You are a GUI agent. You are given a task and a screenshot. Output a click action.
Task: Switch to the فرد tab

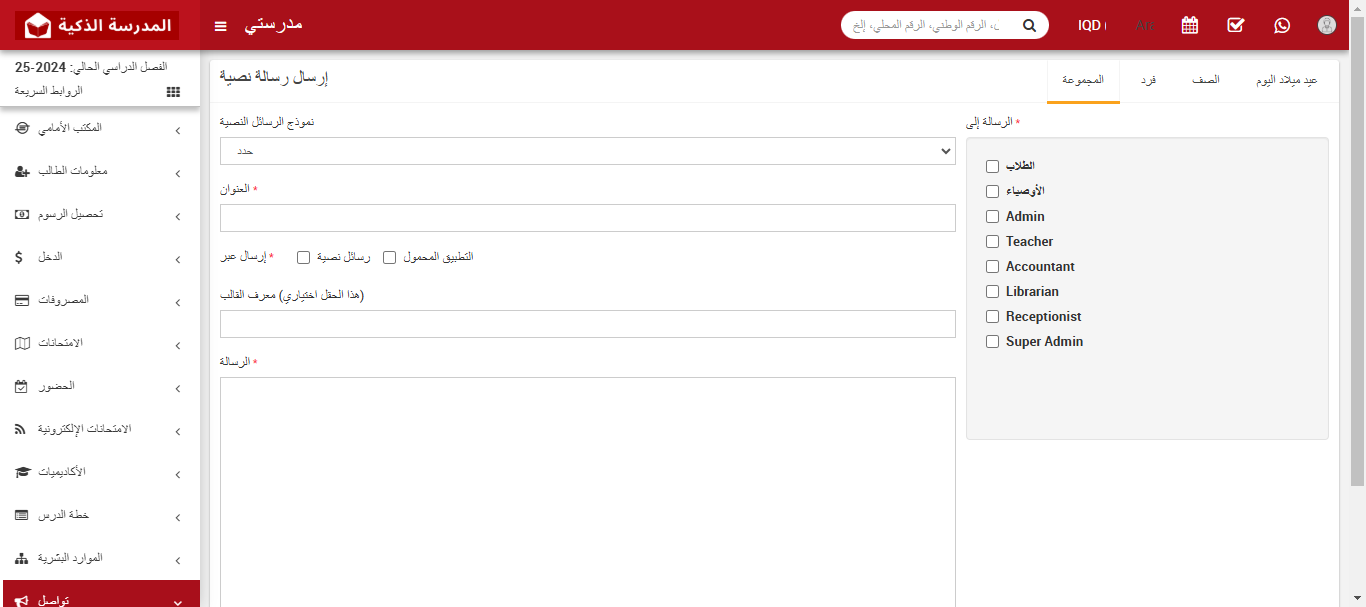click(x=1149, y=80)
